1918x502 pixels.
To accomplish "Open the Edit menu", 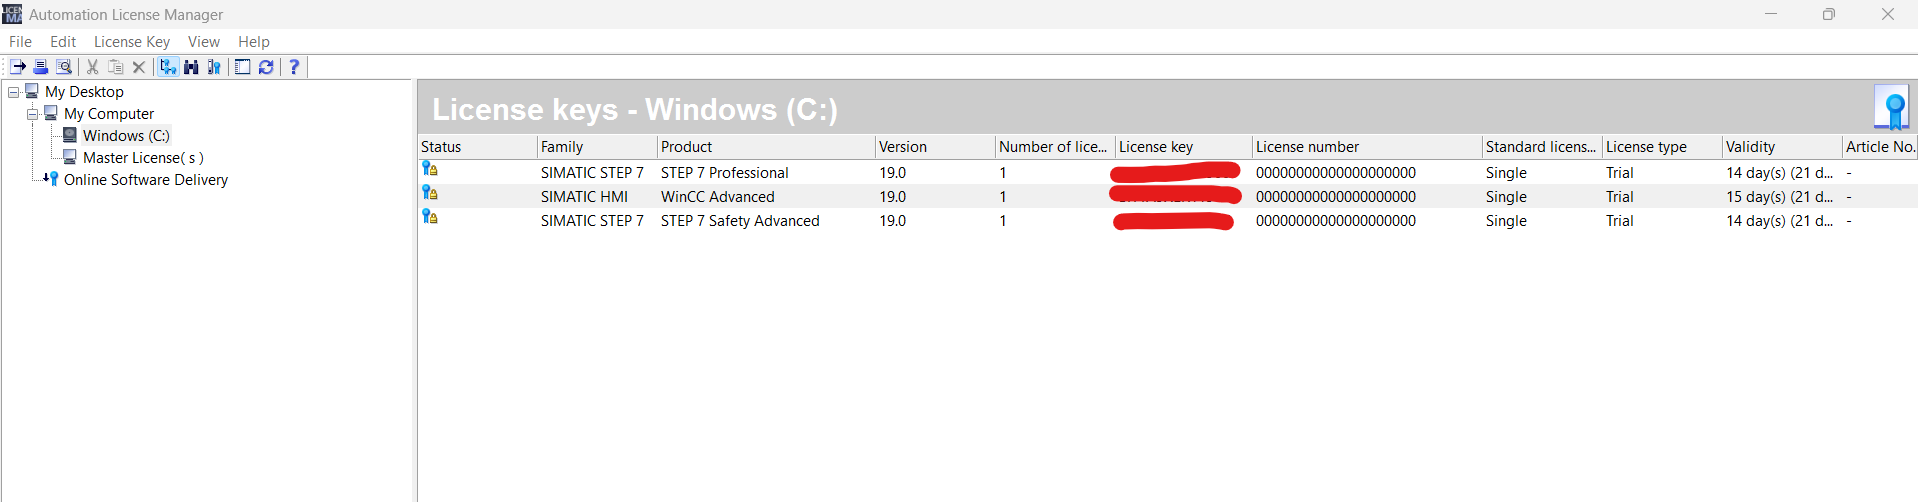I will pyautogui.click(x=63, y=42).
